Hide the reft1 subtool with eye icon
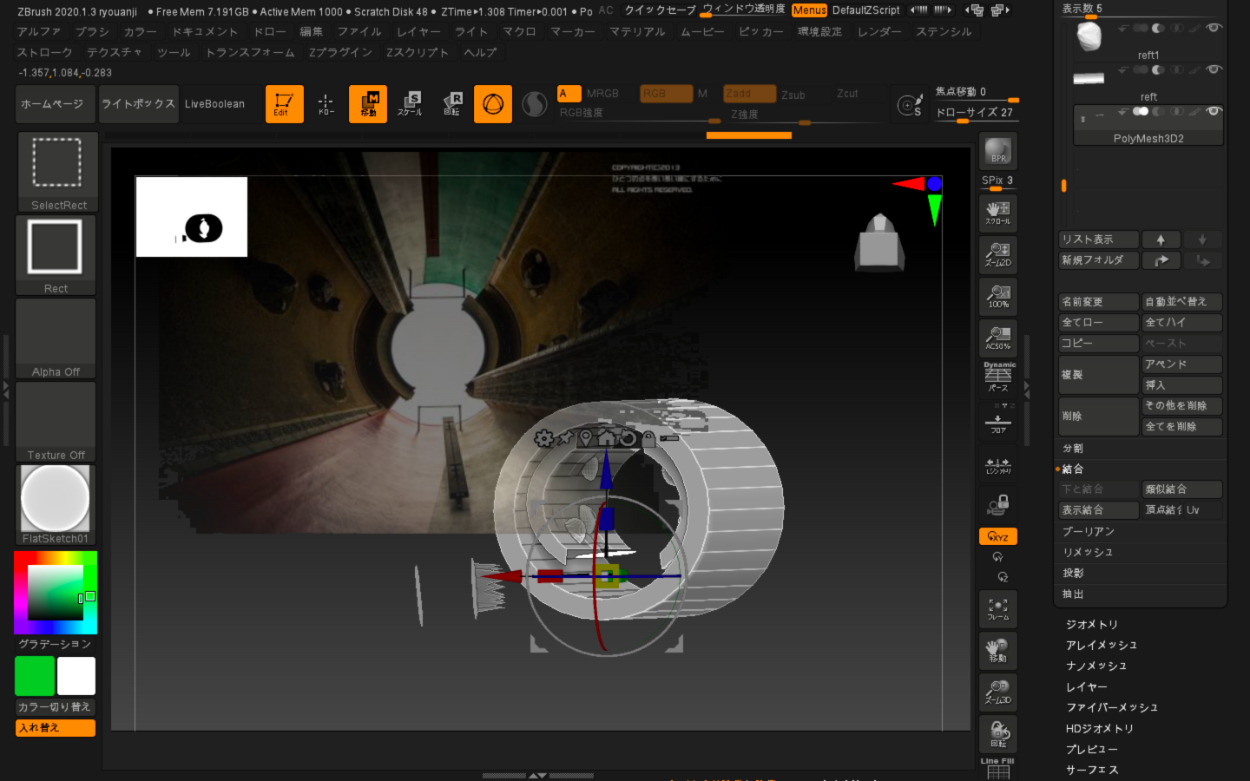The width and height of the screenshot is (1250, 781). (1213, 28)
